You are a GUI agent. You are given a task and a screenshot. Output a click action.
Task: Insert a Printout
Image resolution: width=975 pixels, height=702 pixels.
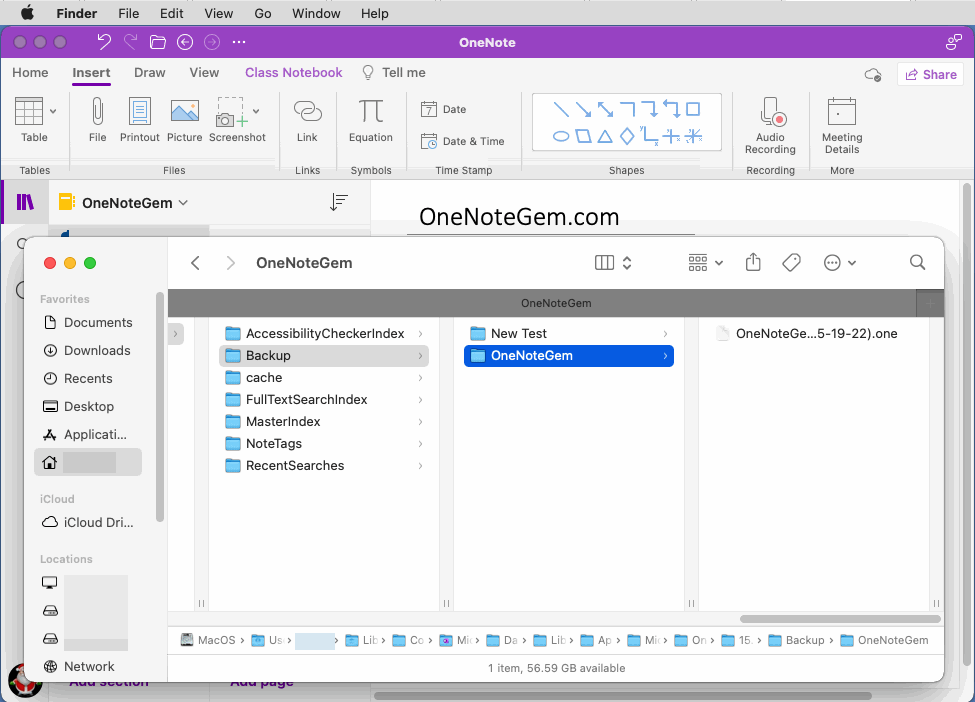[x=139, y=119]
